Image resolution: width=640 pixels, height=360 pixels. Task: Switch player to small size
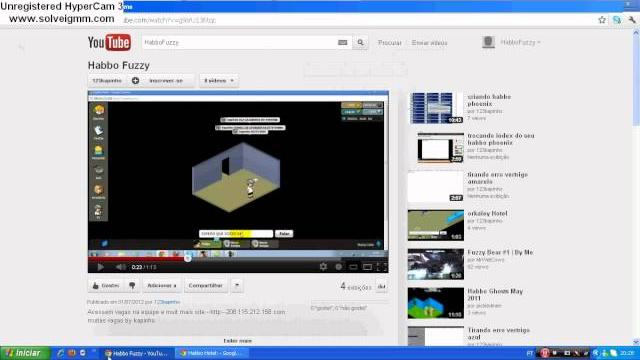(353, 267)
